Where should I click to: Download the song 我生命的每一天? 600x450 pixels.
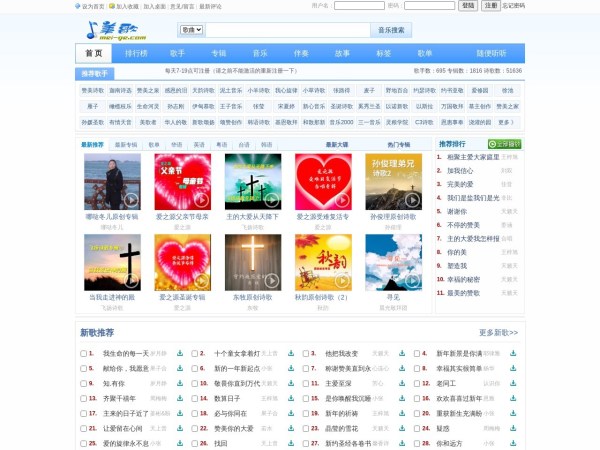click(179, 353)
